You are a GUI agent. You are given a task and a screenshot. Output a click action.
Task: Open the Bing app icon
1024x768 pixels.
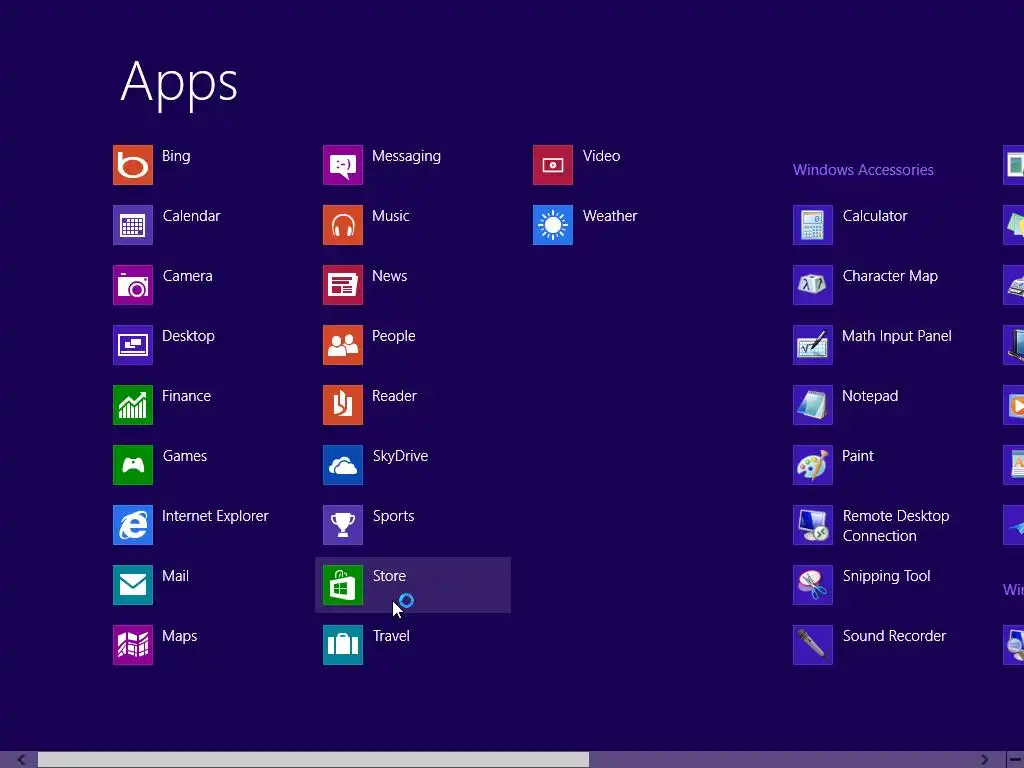point(133,165)
